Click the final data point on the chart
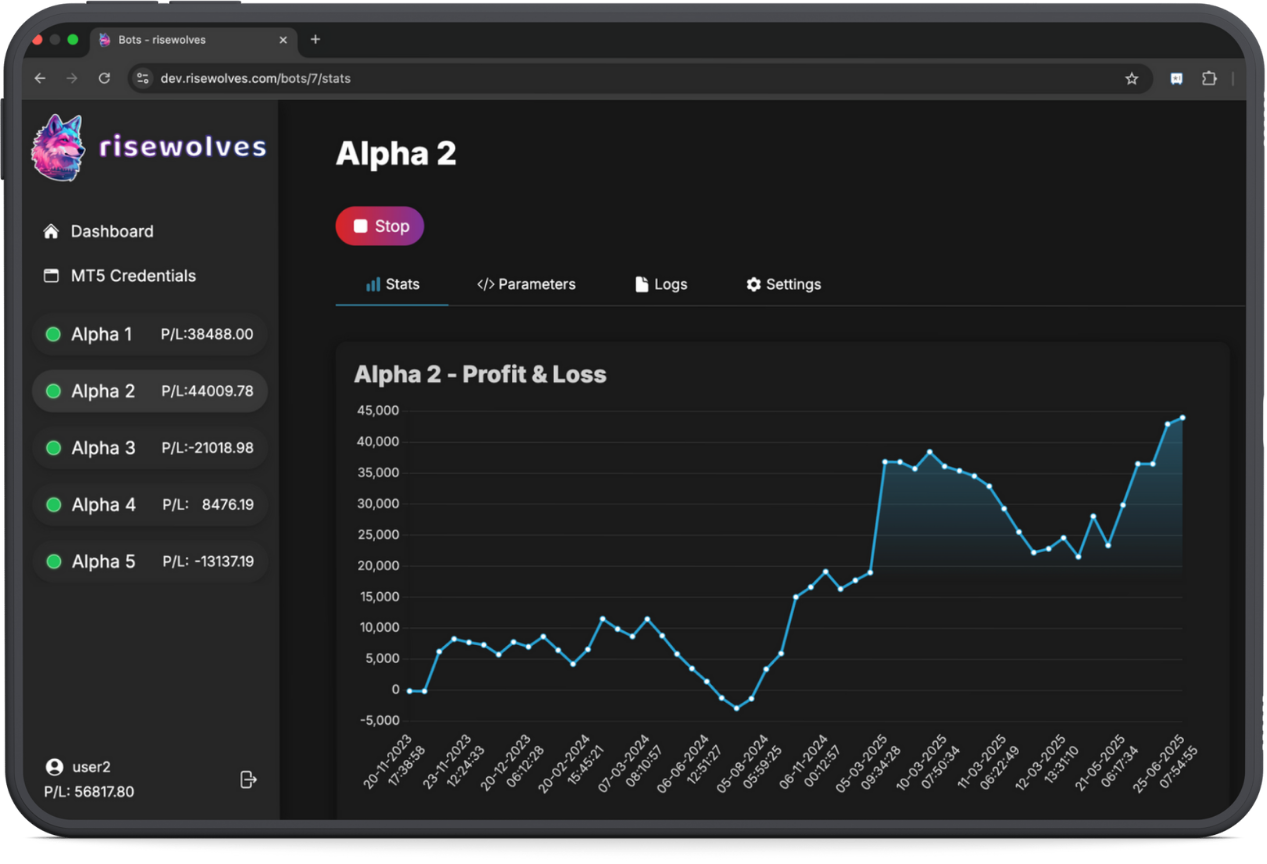This screenshot has width=1267, height=864. pos(1182,418)
